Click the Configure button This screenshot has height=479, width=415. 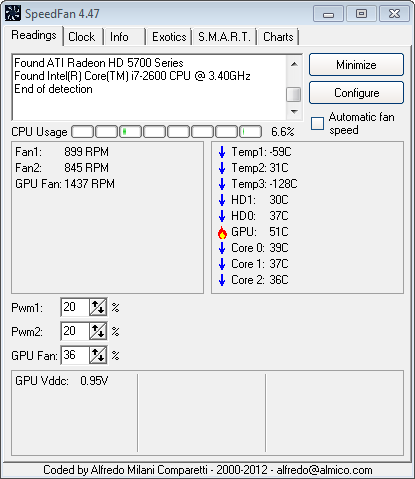coord(356,93)
